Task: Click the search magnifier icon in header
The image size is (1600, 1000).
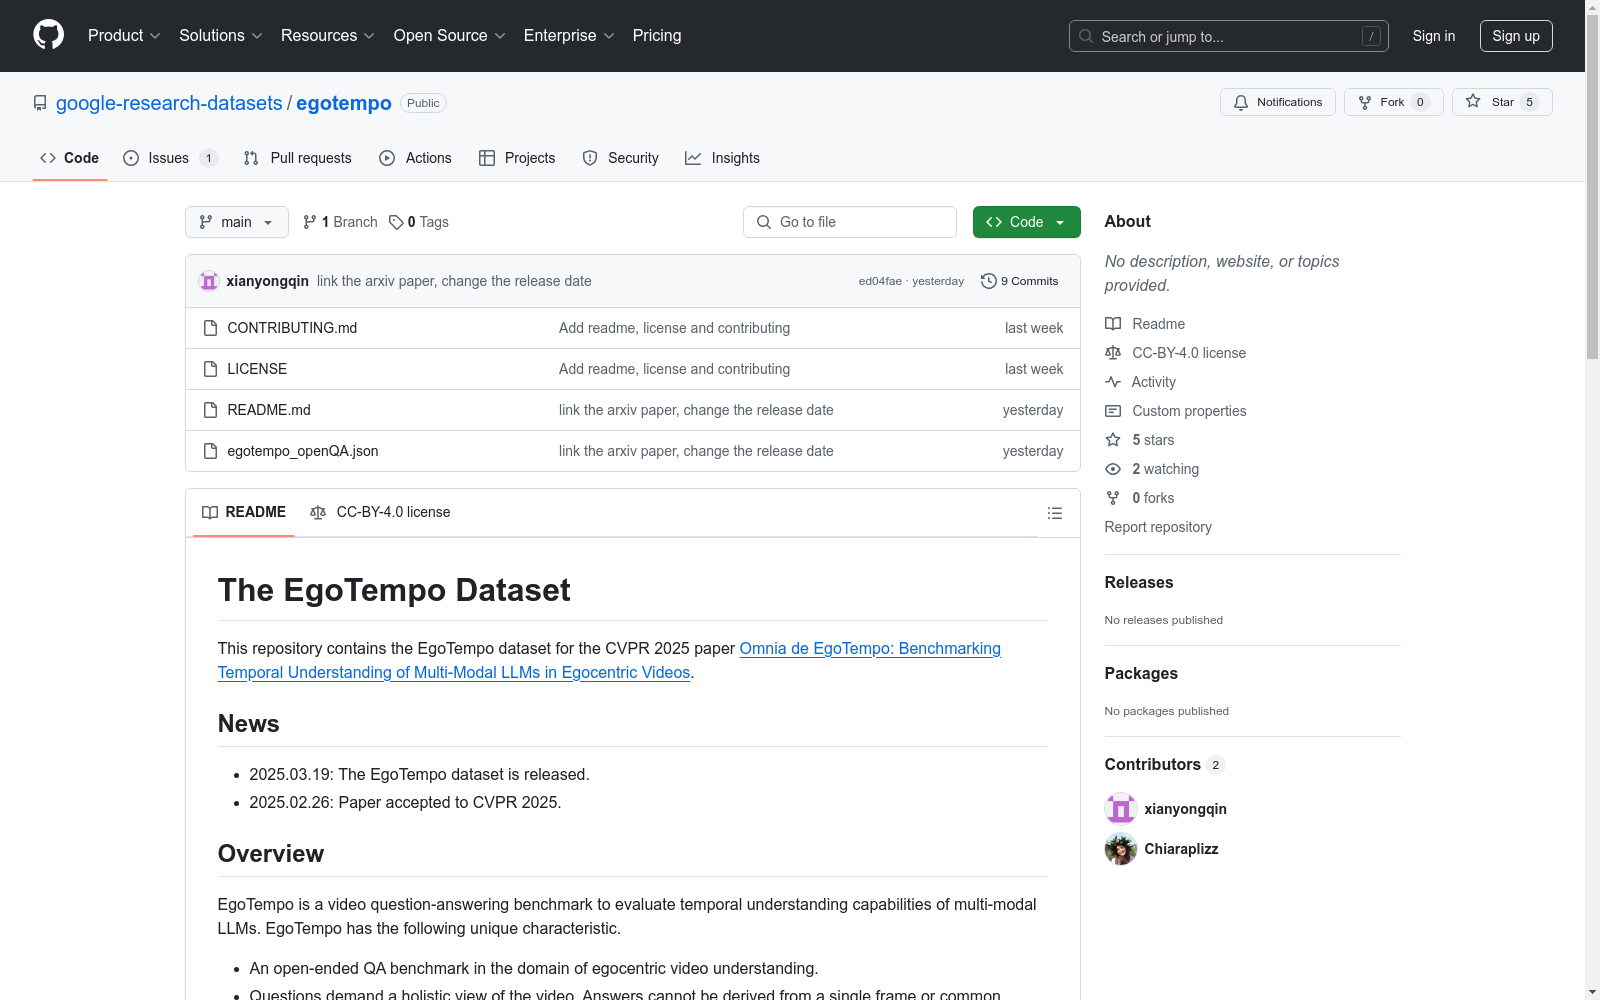Action: click(x=1086, y=36)
